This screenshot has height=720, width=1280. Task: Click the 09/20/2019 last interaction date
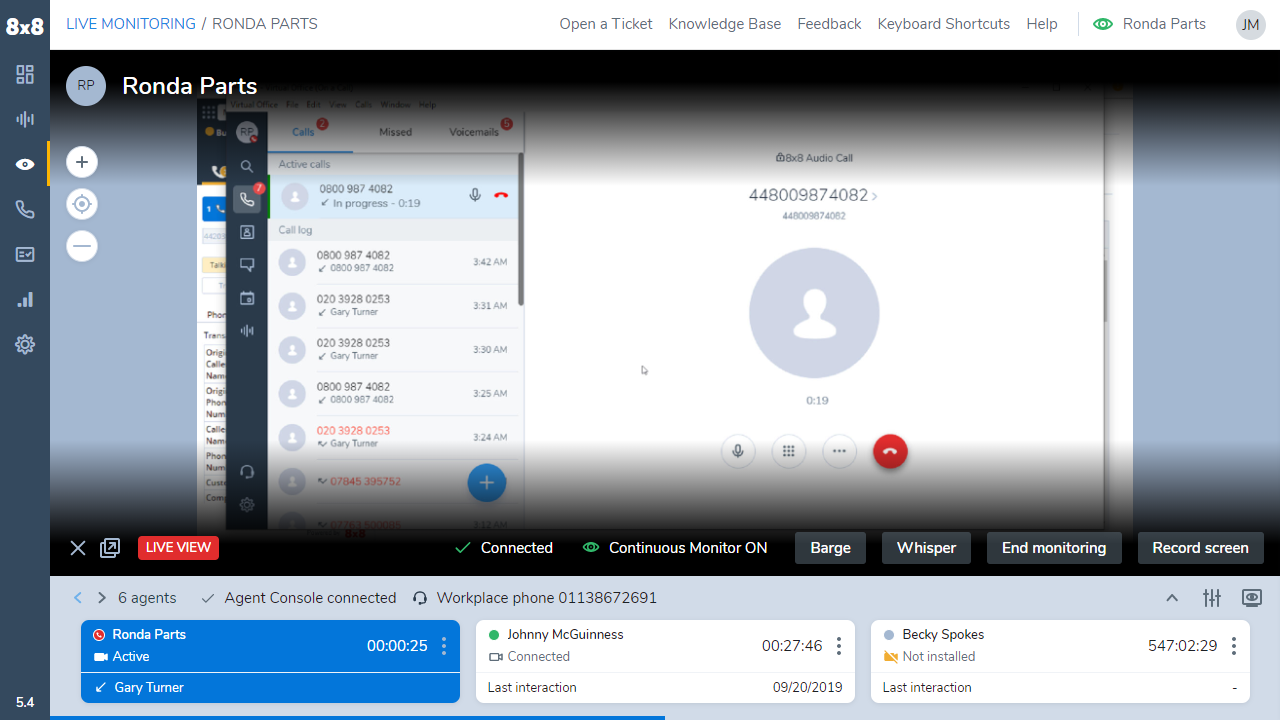(808, 688)
